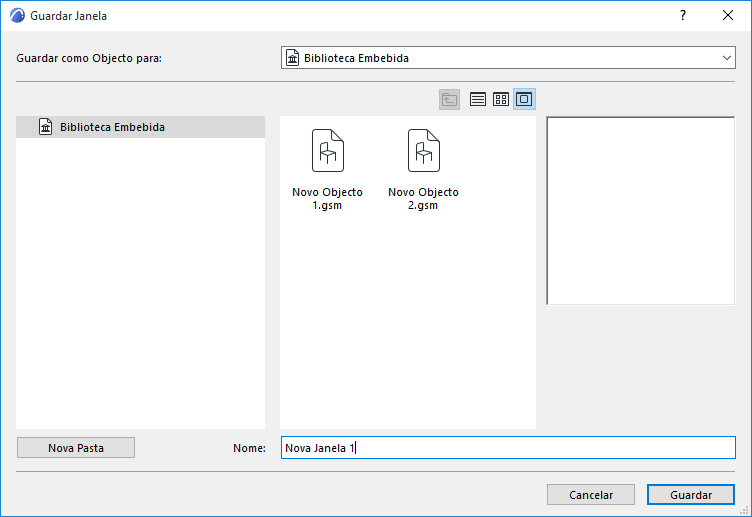Switch to list view icon
This screenshot has width=752, height=517.
click(478, 99)
